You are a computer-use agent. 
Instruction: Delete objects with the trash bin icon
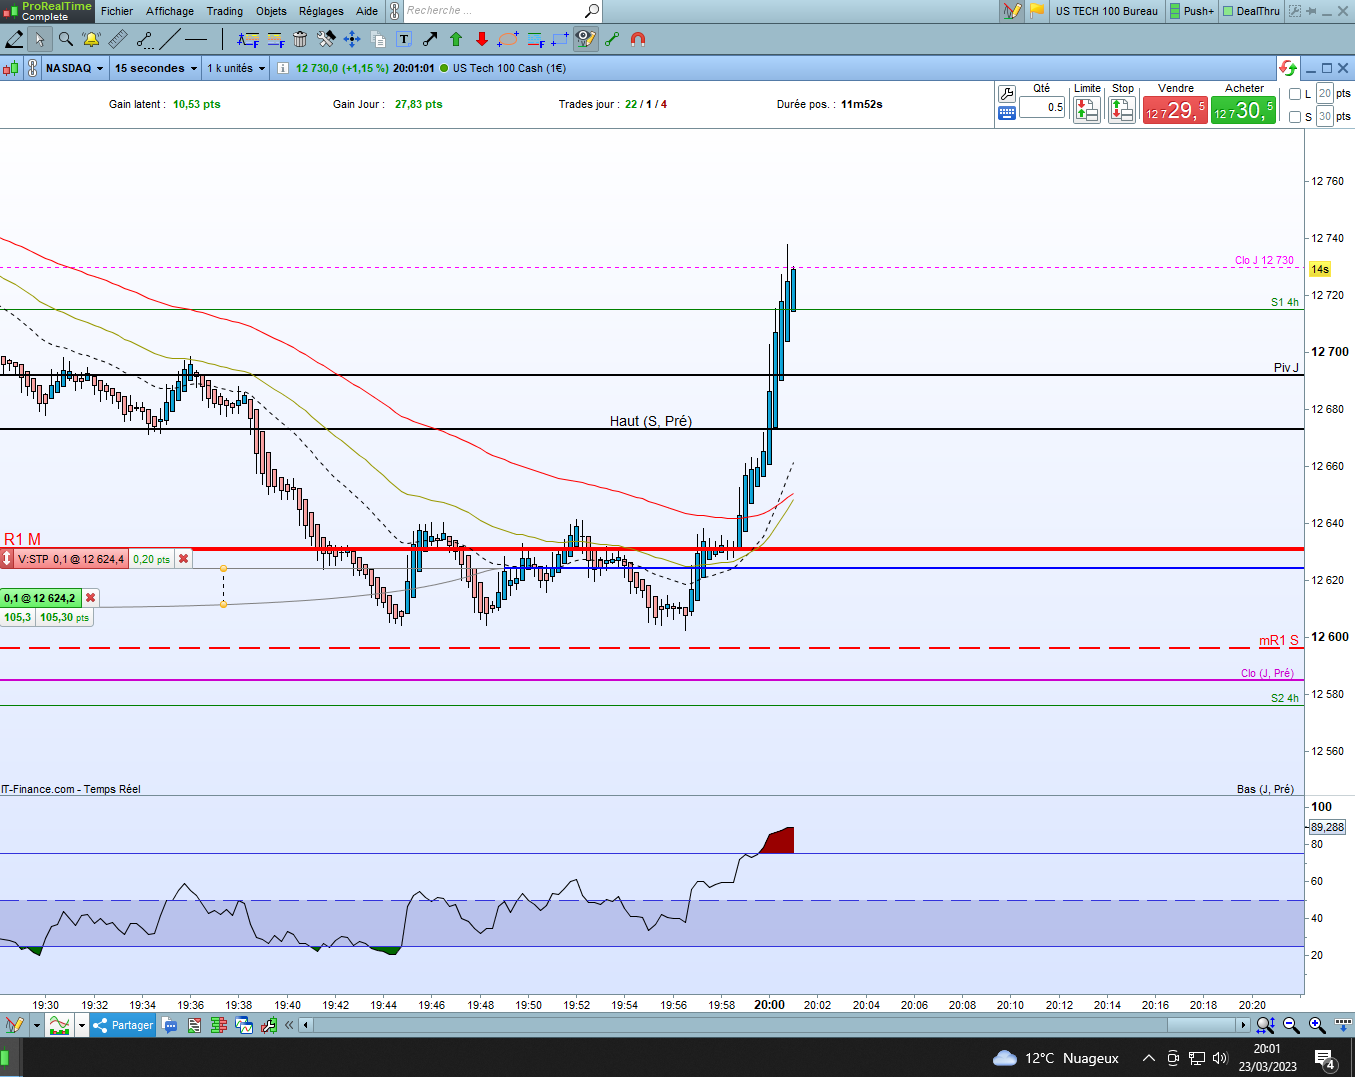300,39
